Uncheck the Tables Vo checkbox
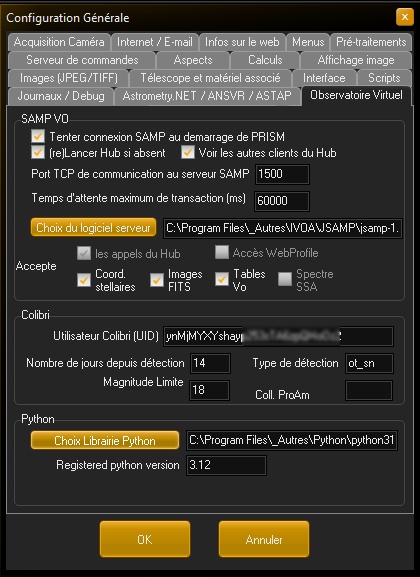 (222, 279)
